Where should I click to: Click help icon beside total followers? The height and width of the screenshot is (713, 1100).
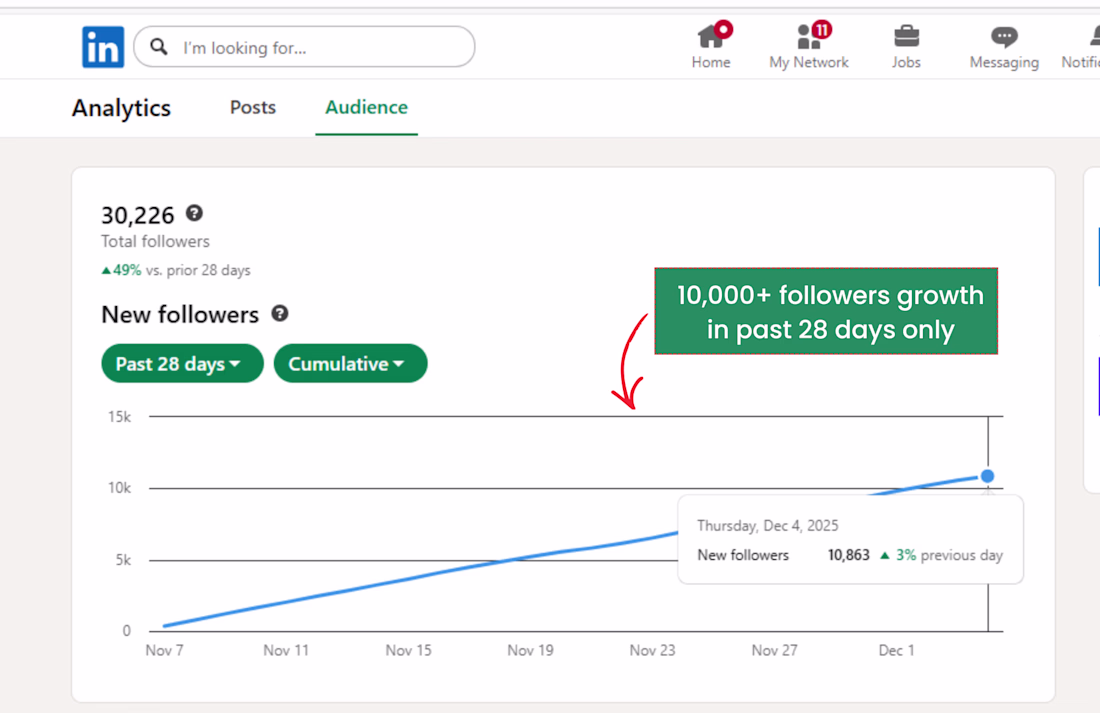(x=194, y=213)
